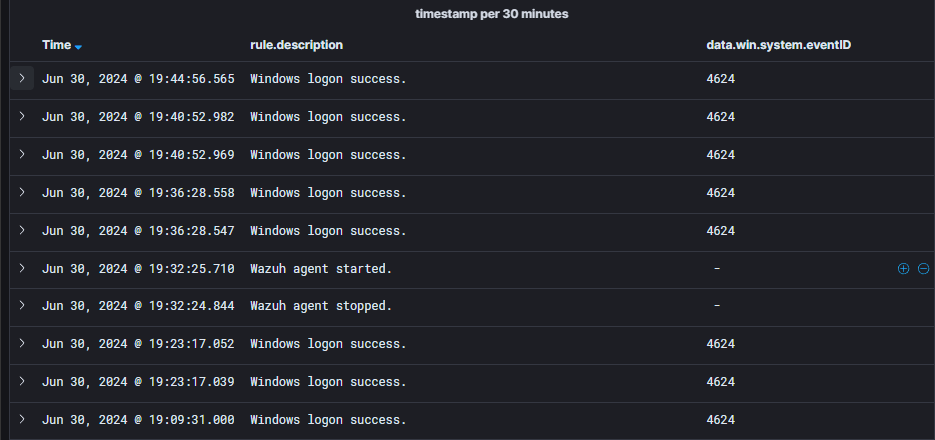Expand the 19:36:28.547 event row

click(22, 231)
